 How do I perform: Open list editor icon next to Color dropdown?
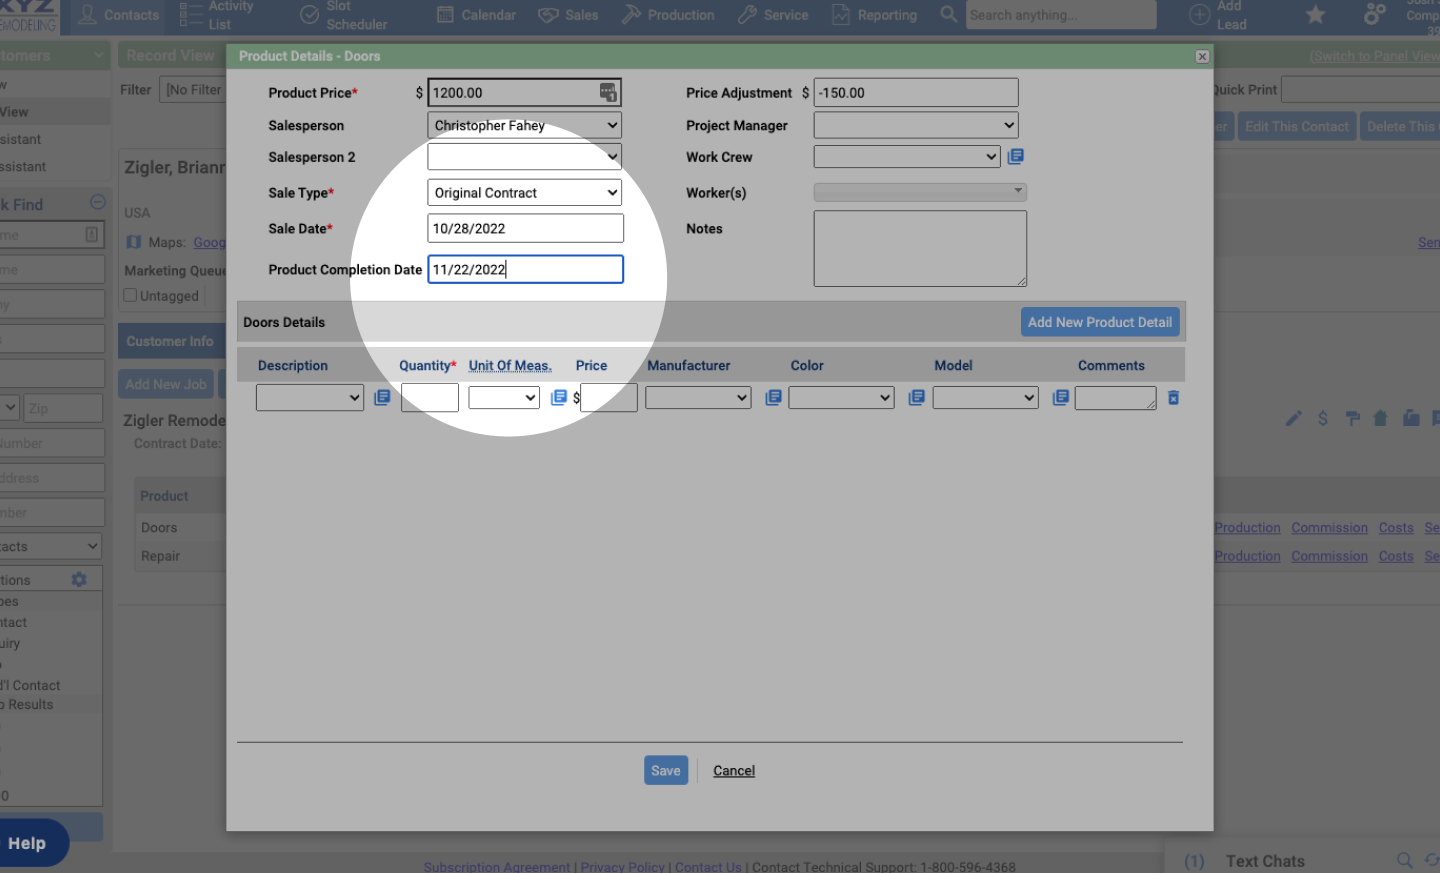(916, 398)
